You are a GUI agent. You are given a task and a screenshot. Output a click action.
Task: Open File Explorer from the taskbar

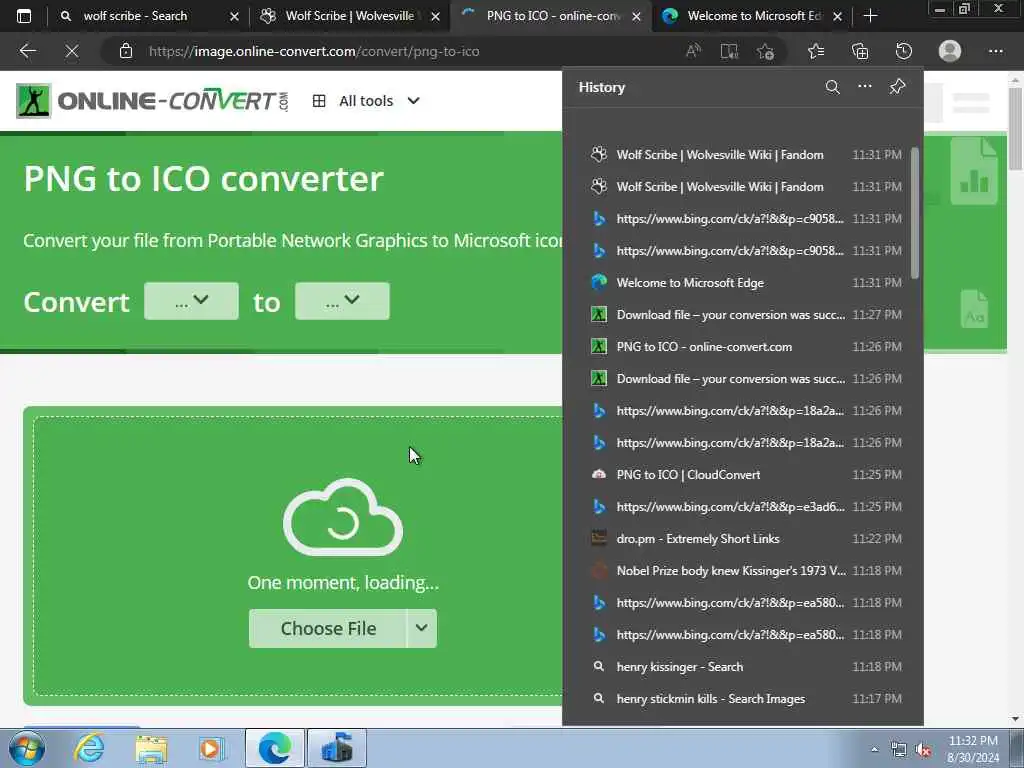coord(151,748)
